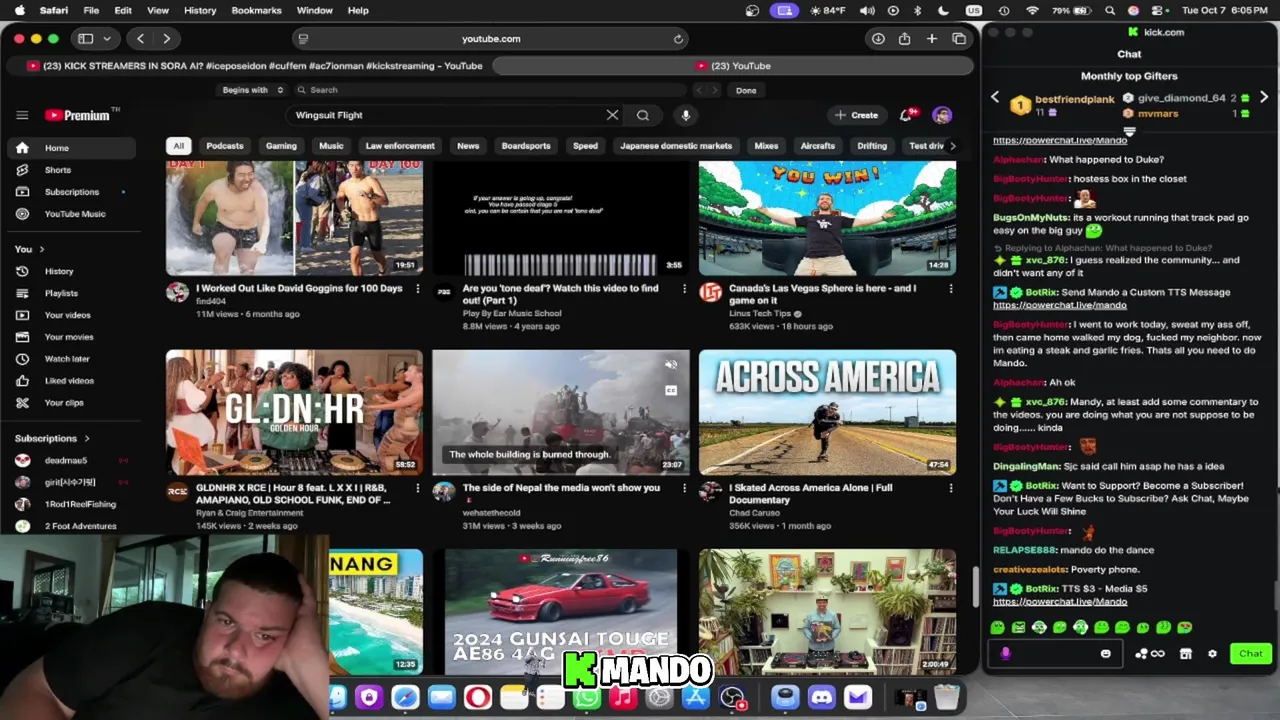Click Kick chat message input field

point(1055,654)
